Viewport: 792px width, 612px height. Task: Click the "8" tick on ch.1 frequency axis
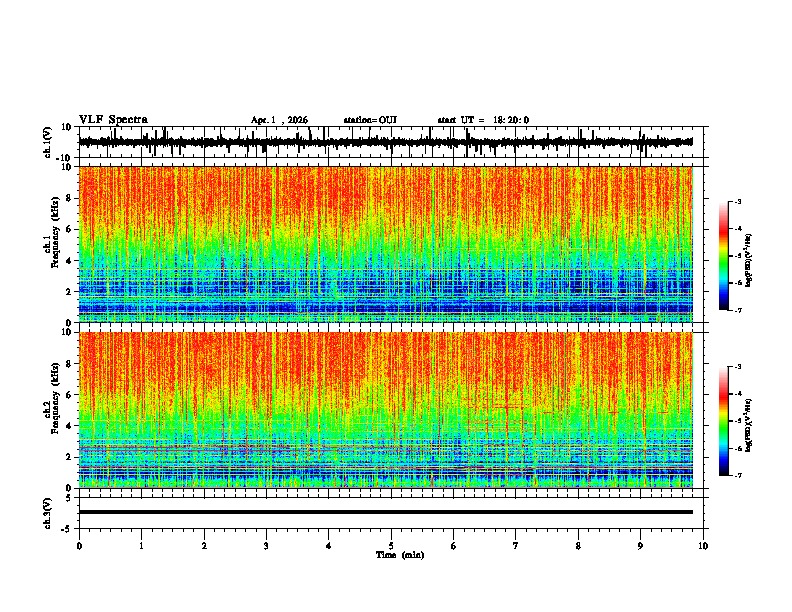tap(70, 198)
